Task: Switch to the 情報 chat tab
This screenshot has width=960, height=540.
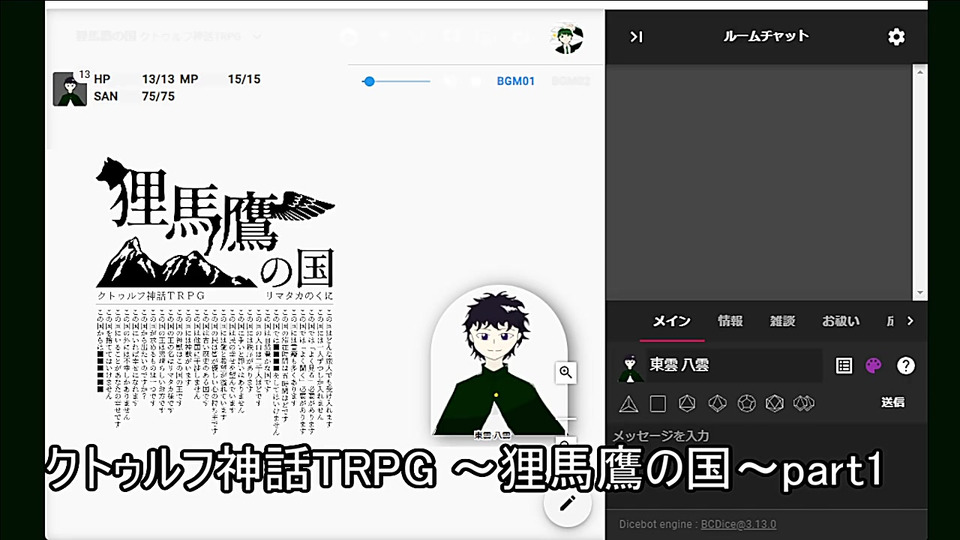Action: click(x=730, y=321)
